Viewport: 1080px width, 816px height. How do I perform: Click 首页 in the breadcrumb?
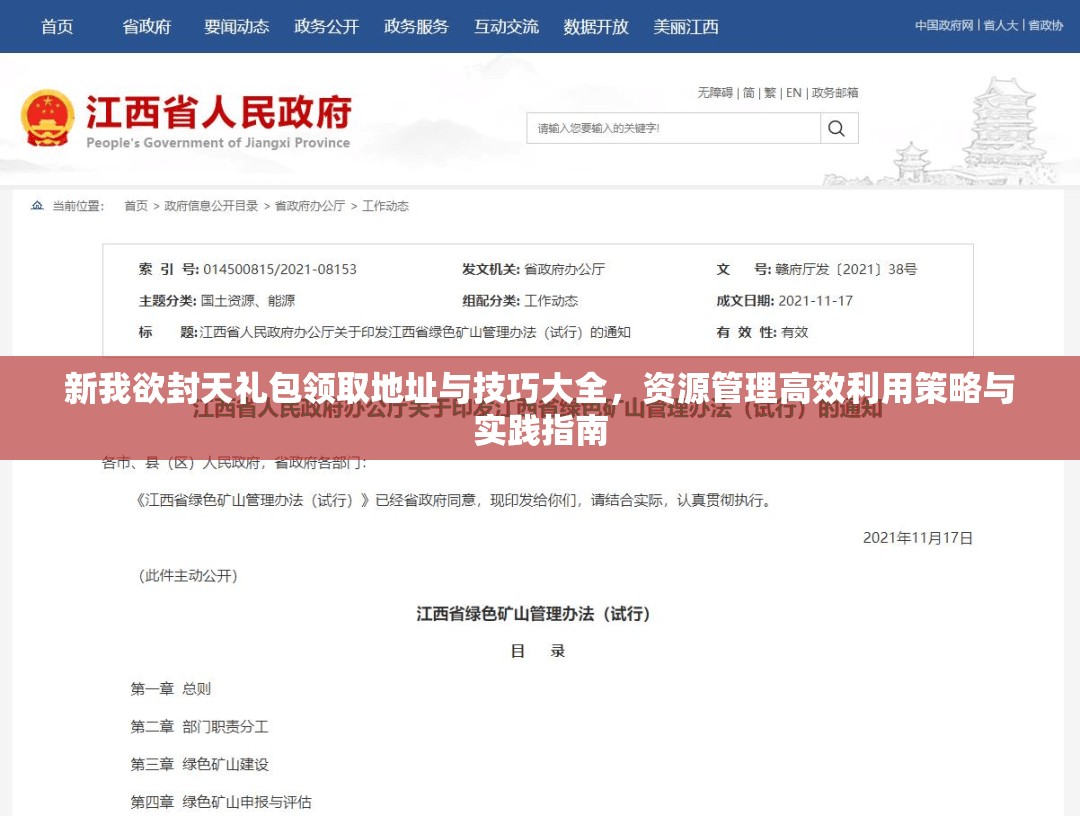(x=136, y=206)
